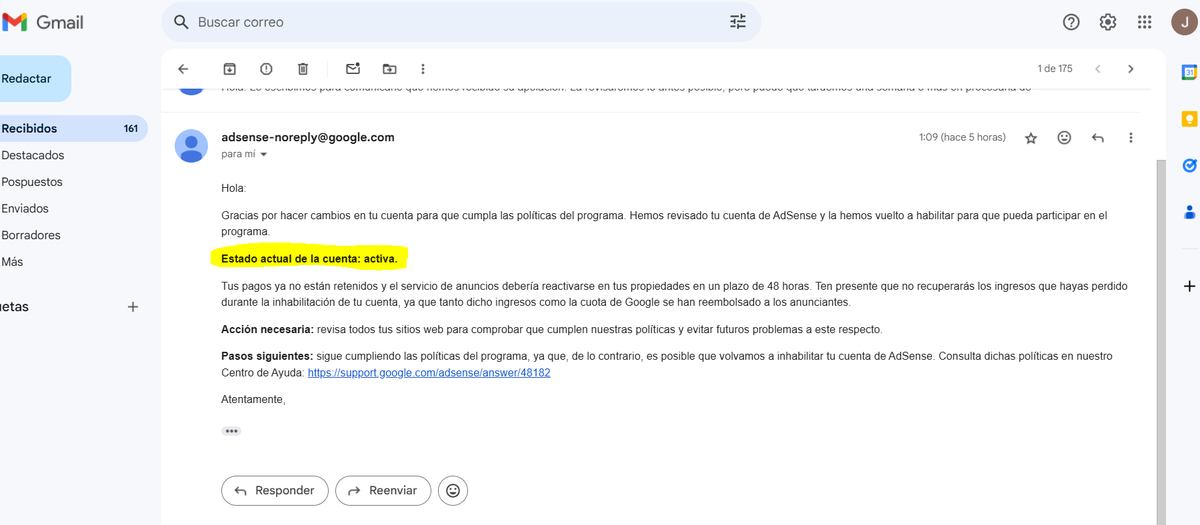Open the account avatar J
1200x525 pixels.
1183,22
